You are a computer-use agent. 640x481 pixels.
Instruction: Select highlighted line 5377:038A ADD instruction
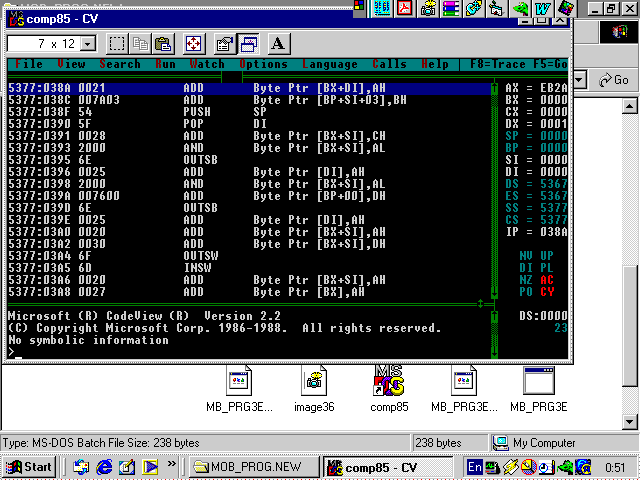(249, 88)
